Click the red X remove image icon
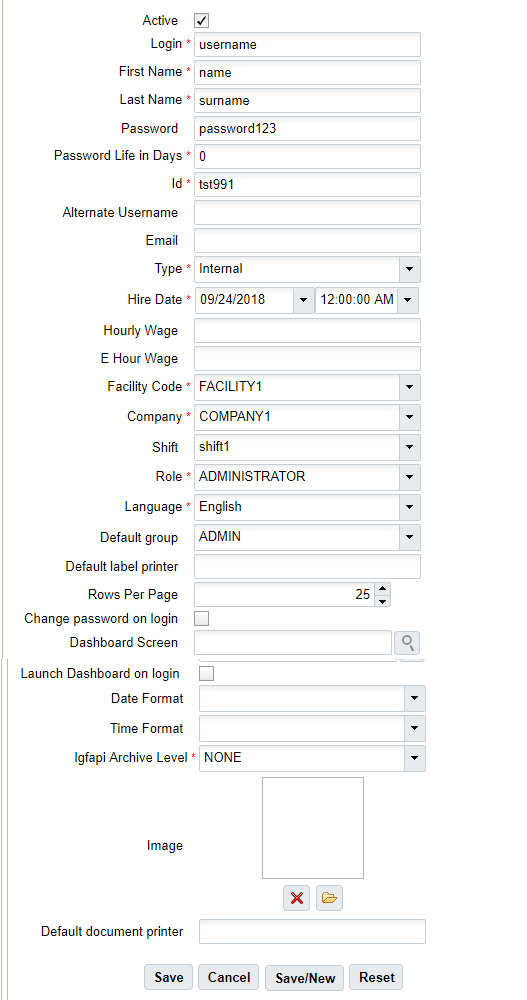The width and height of the screenshot is (527, 1000). pos(296,898)
